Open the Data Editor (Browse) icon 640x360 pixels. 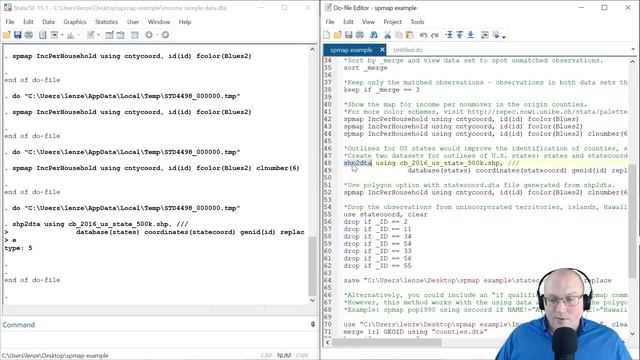point(120,35)
